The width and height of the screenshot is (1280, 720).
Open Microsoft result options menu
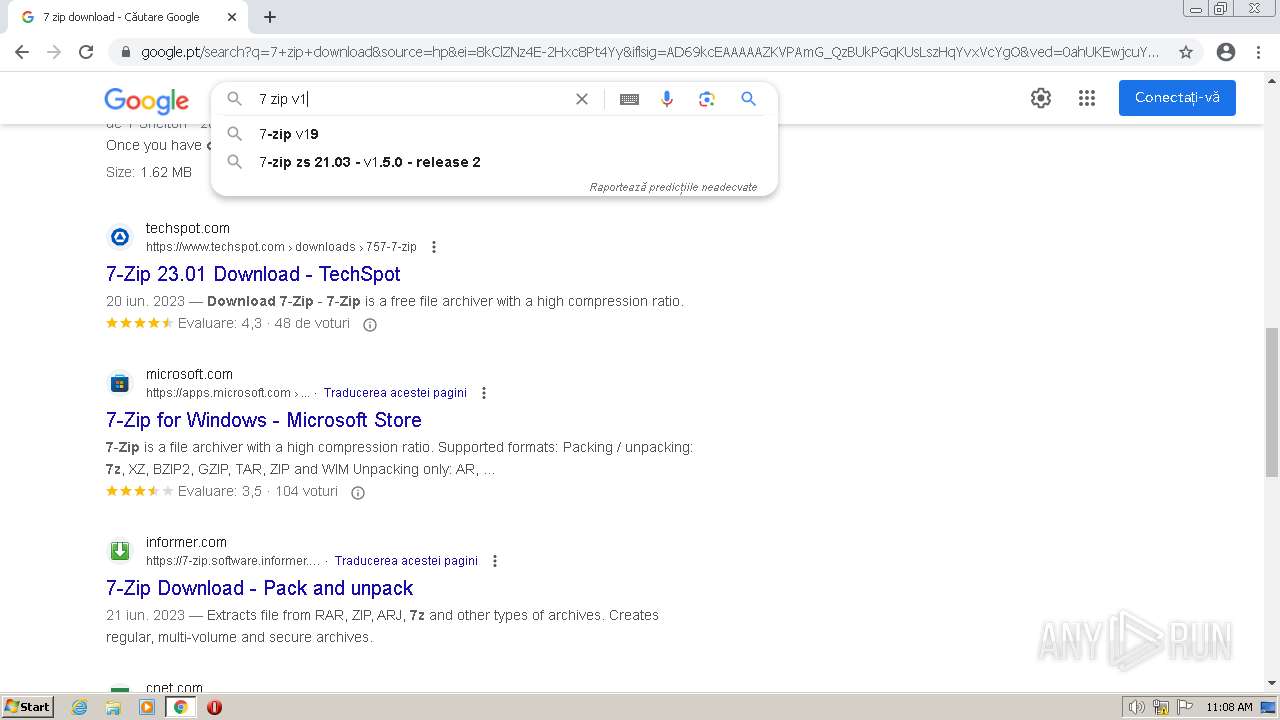(484, 393)
